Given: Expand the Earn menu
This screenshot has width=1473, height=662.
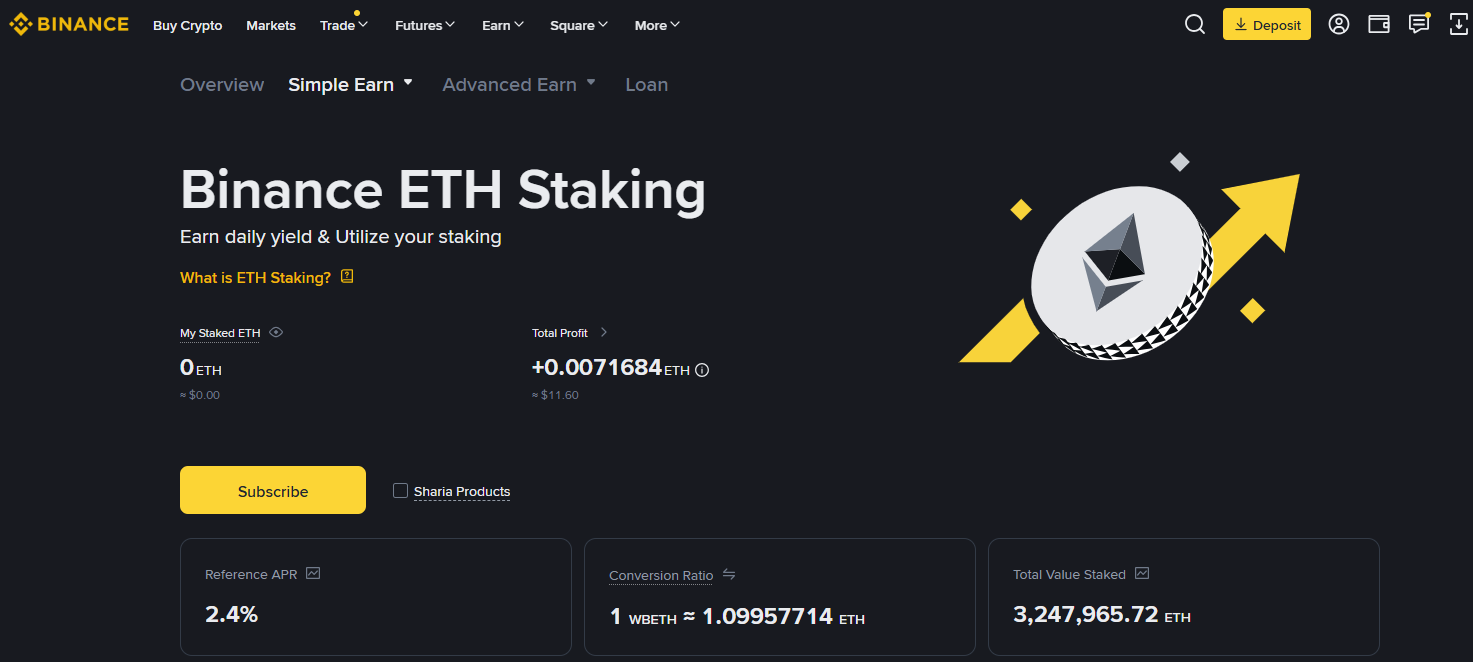Looking at the screenshot, I should pos(503,25).
